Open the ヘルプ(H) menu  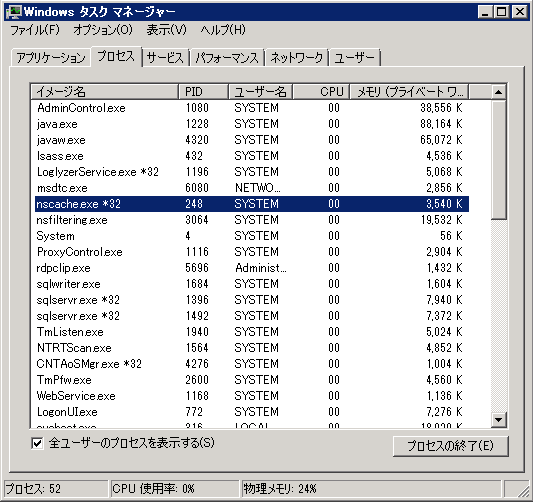223,30
